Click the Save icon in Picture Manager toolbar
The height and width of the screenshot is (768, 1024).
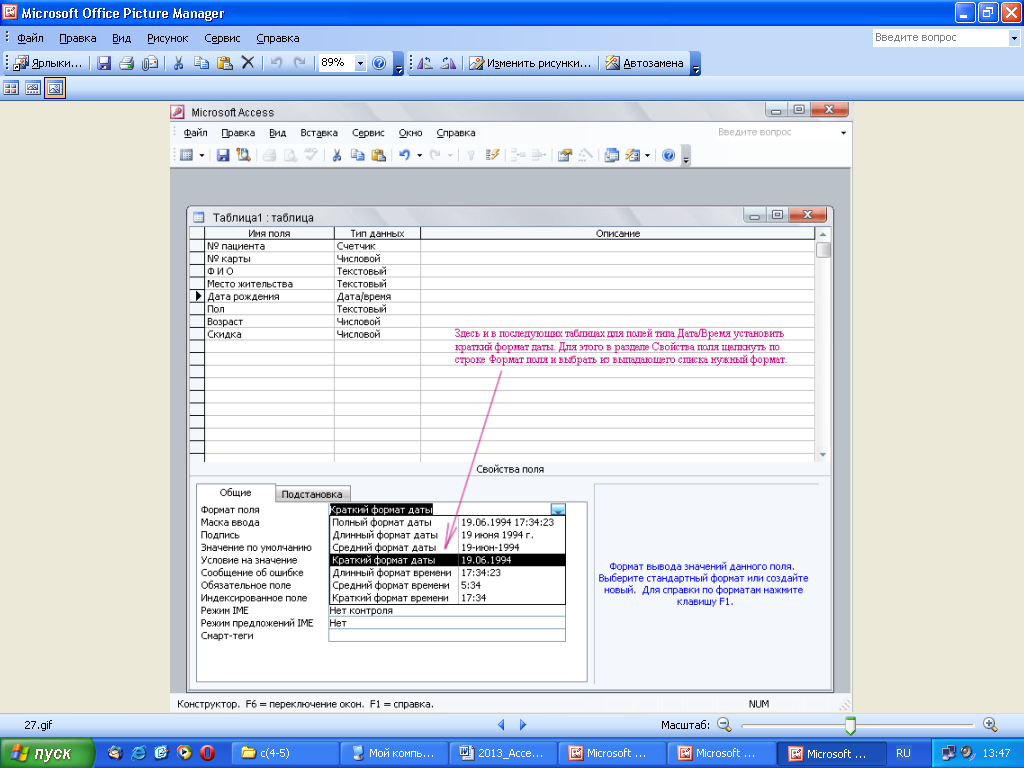[x=104, y=63]
